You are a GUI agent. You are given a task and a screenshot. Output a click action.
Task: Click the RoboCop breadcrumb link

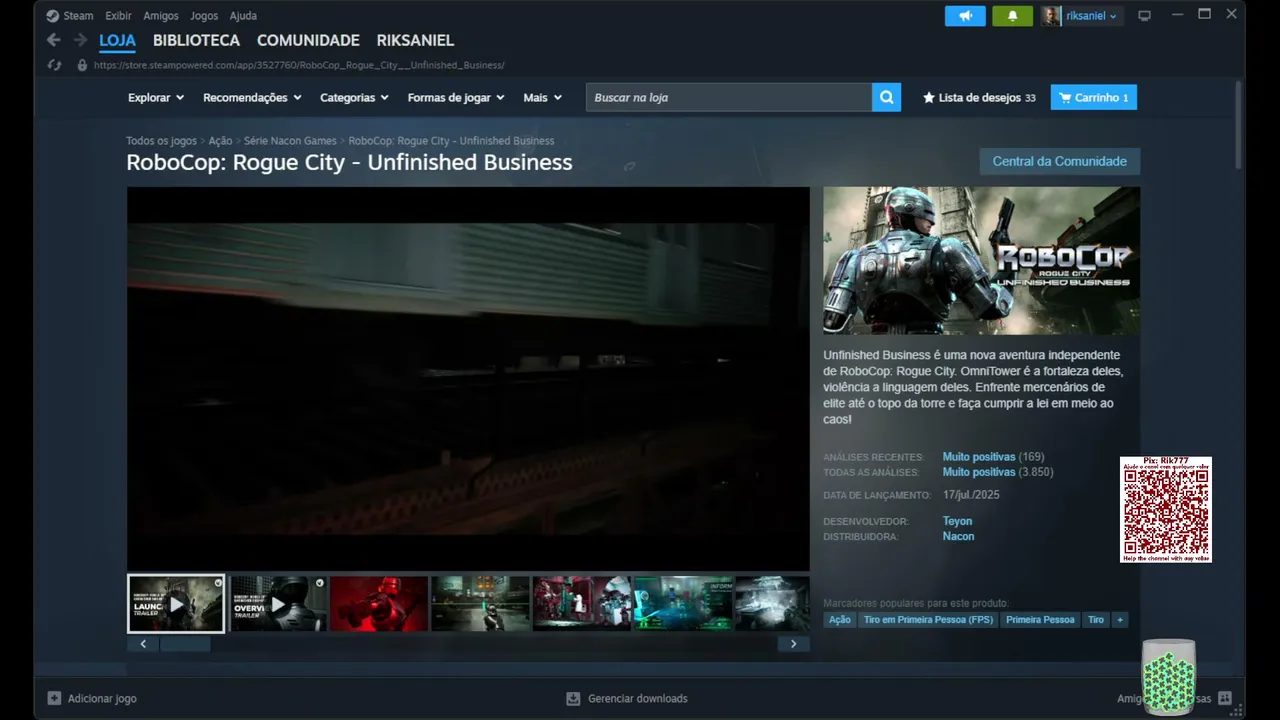pyautogui.click(x=451, y=141)
